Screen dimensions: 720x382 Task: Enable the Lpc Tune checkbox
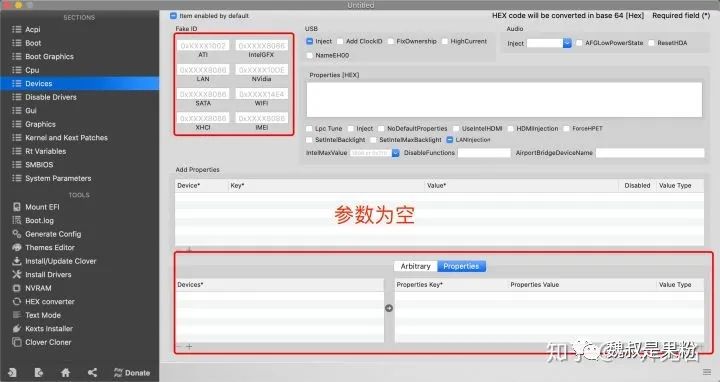point(309,129)
